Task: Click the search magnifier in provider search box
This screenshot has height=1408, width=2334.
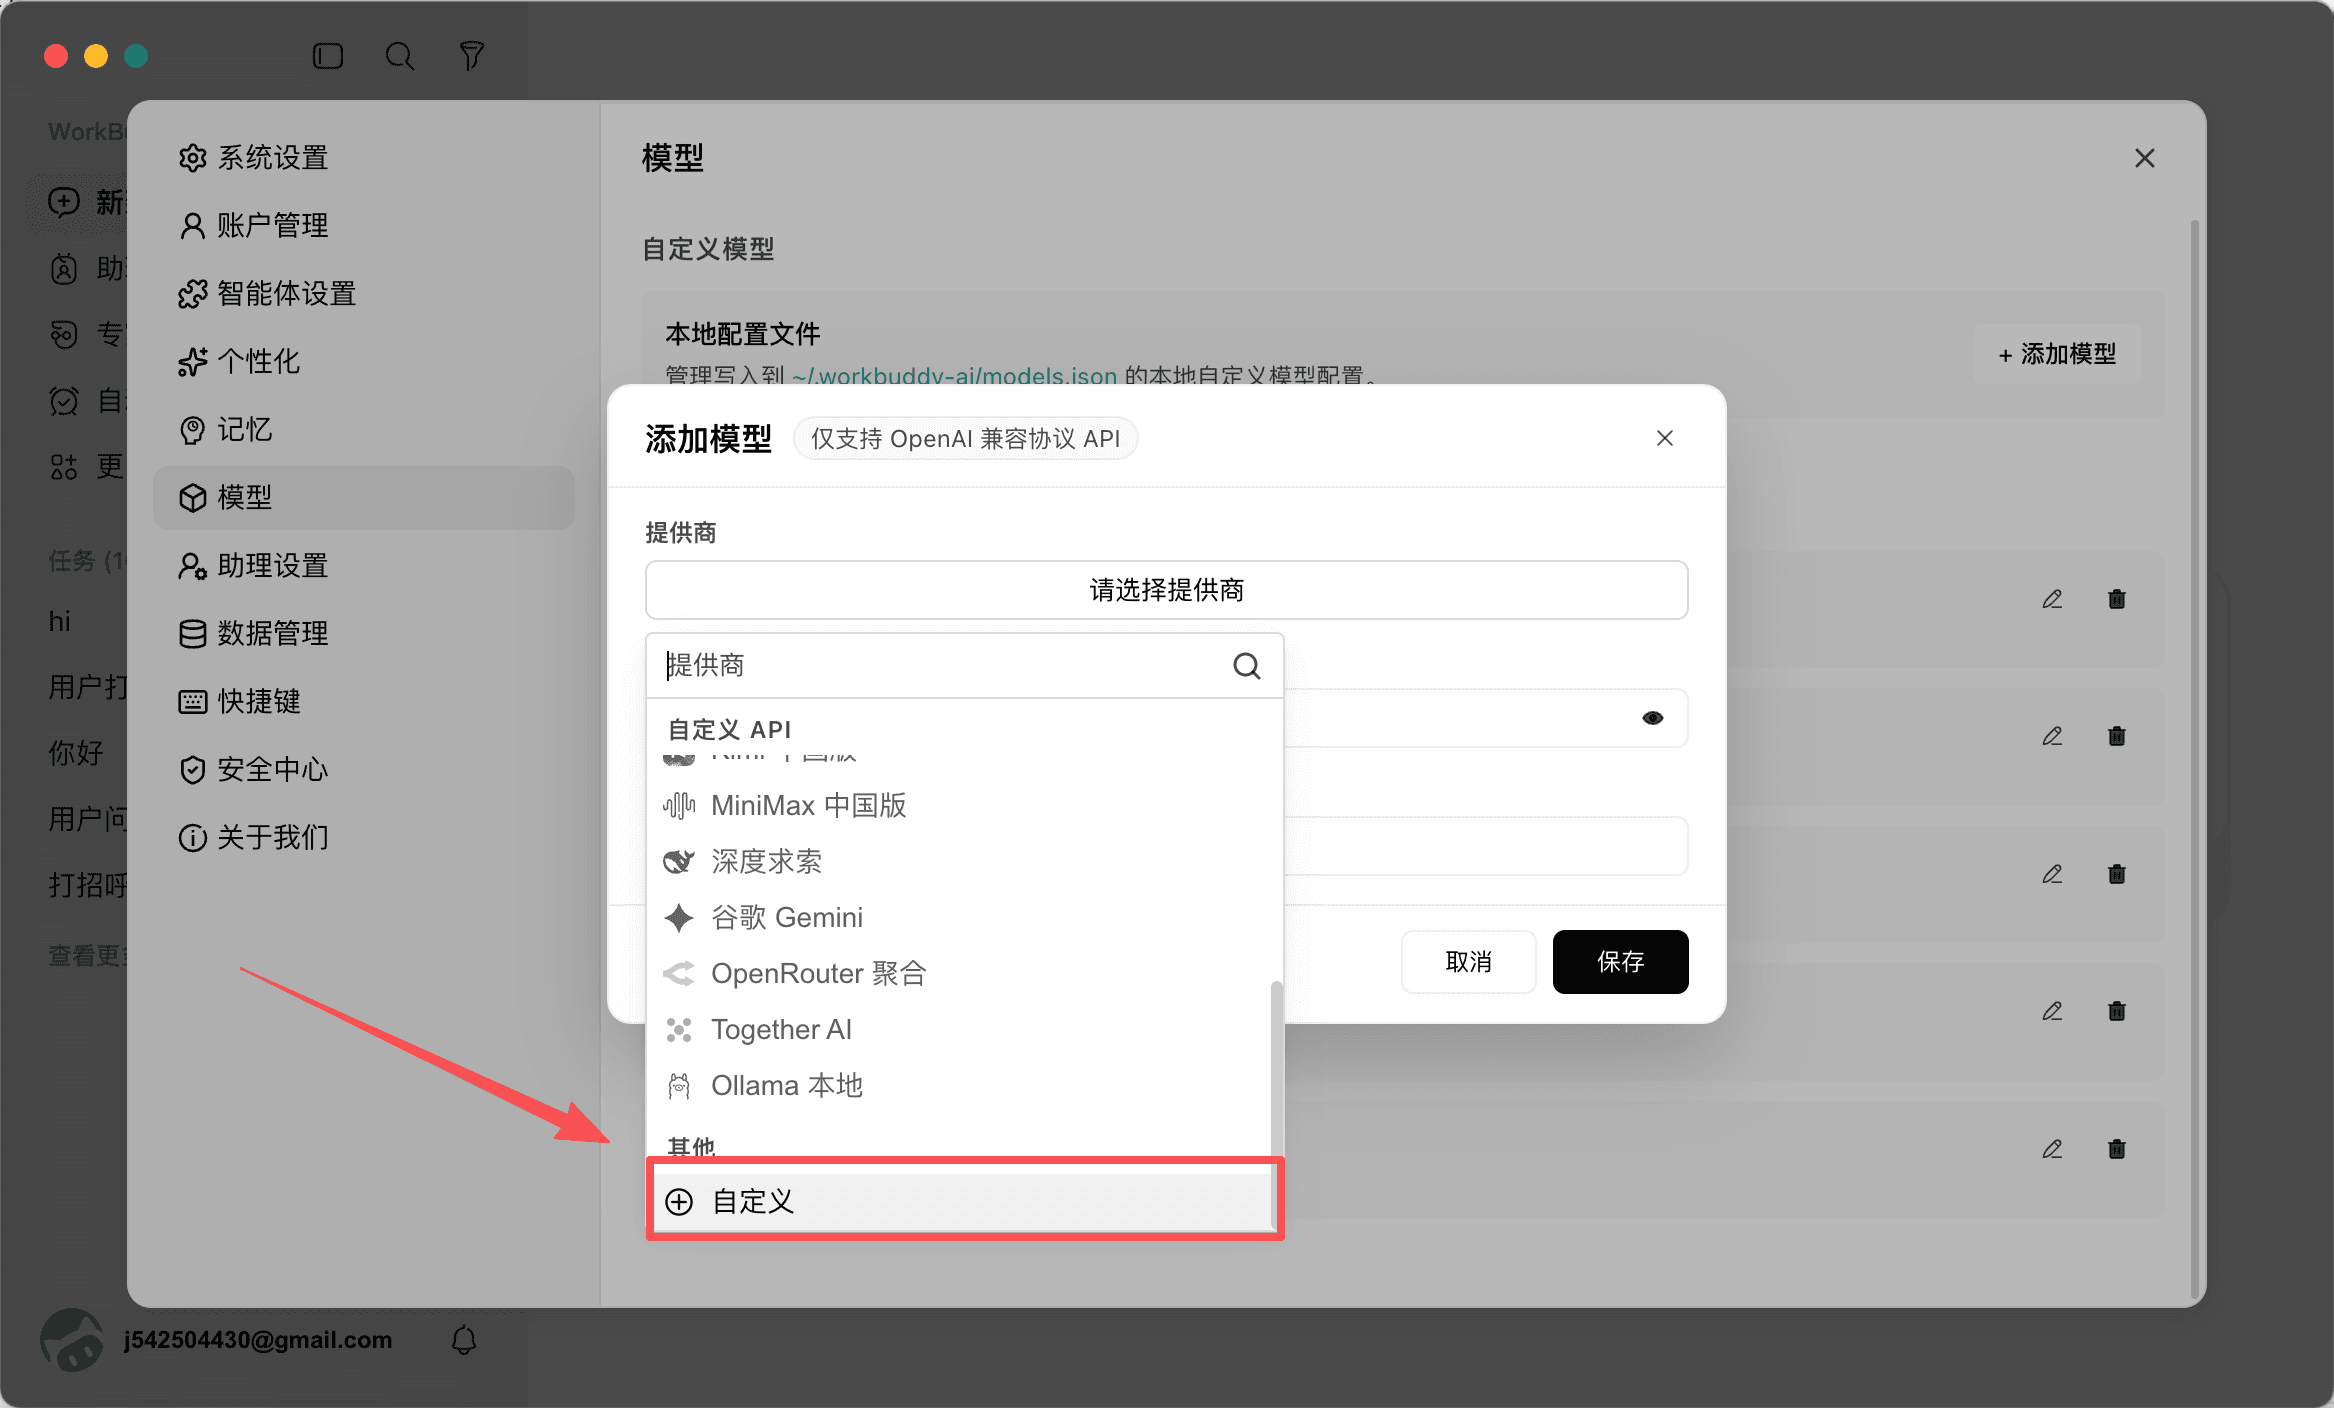Action: [x=1246, y=666]
